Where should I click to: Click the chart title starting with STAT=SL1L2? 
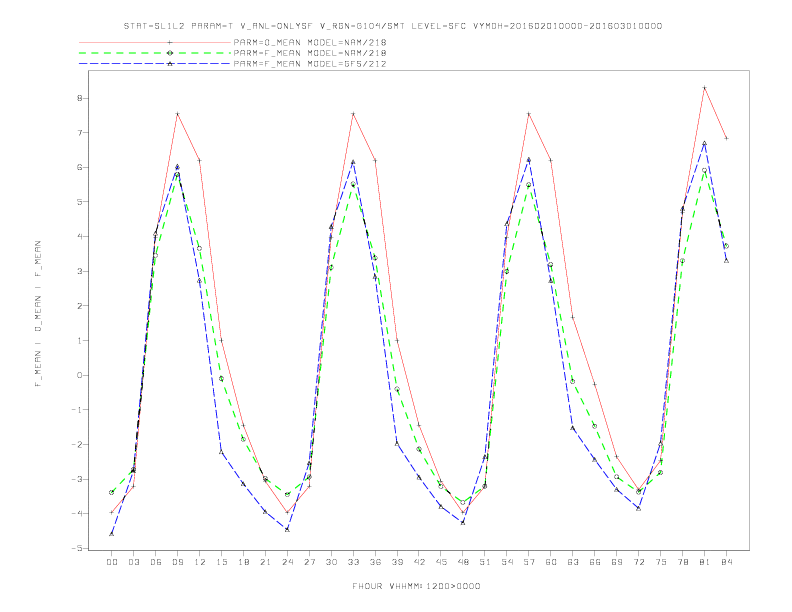pyautogui.click(x=393, y=26)
